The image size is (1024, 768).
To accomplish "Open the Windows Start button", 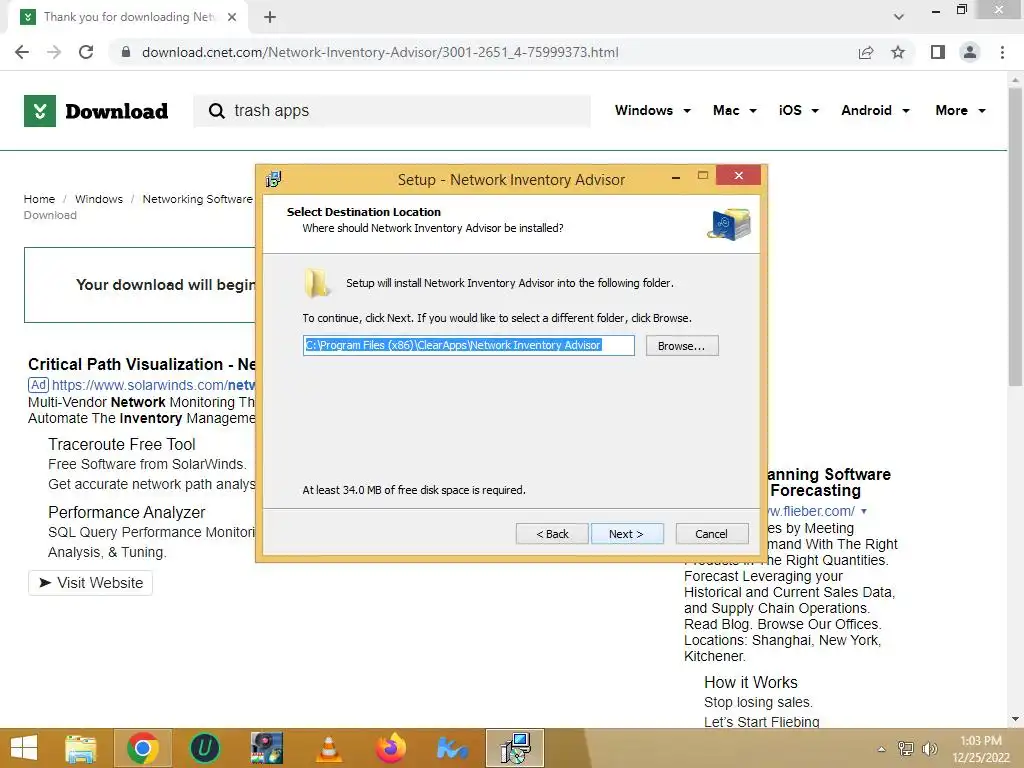I will tap(24, 748).
